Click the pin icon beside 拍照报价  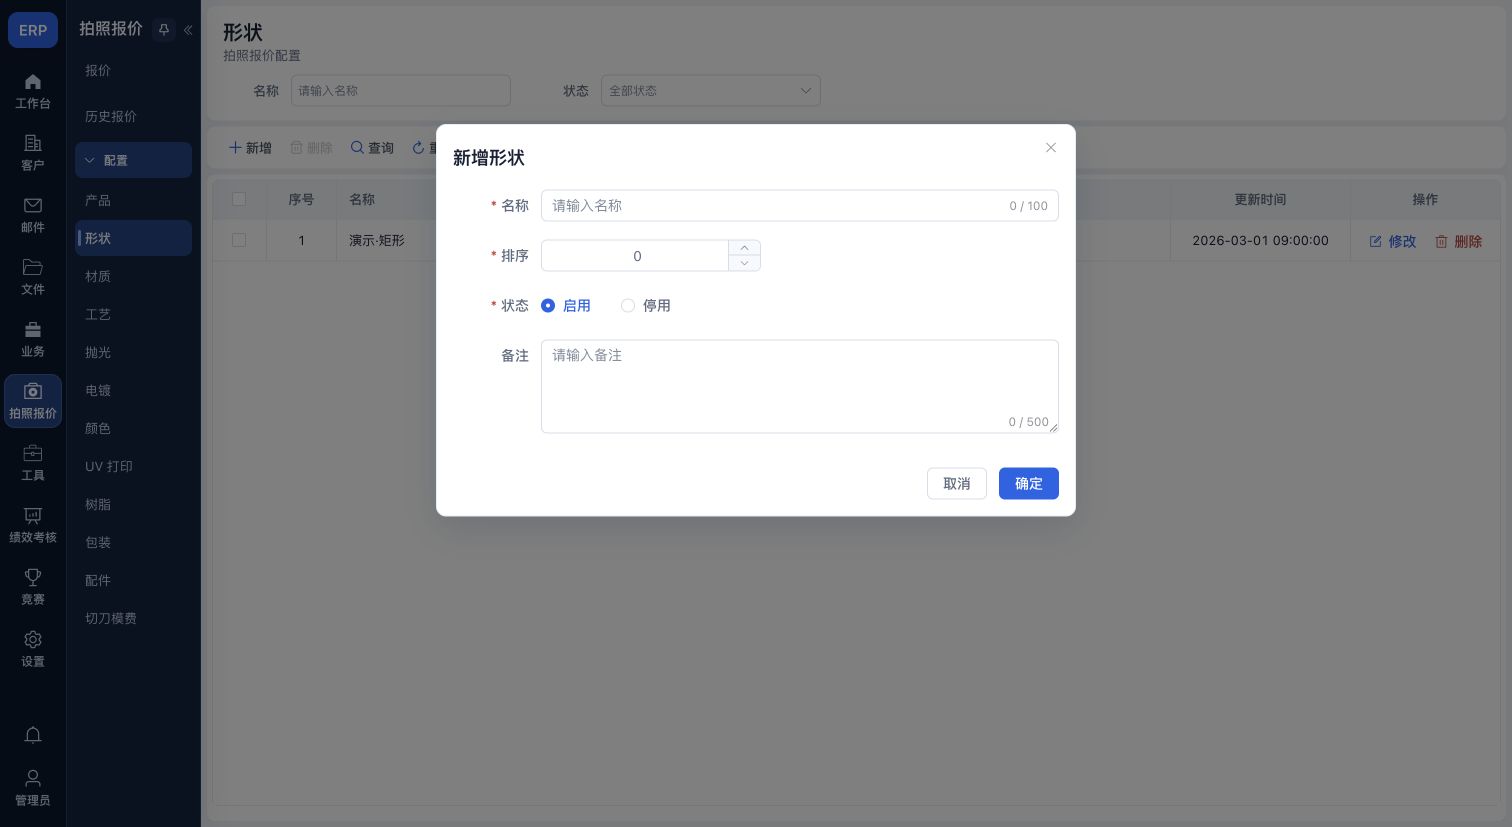[164, 30]
